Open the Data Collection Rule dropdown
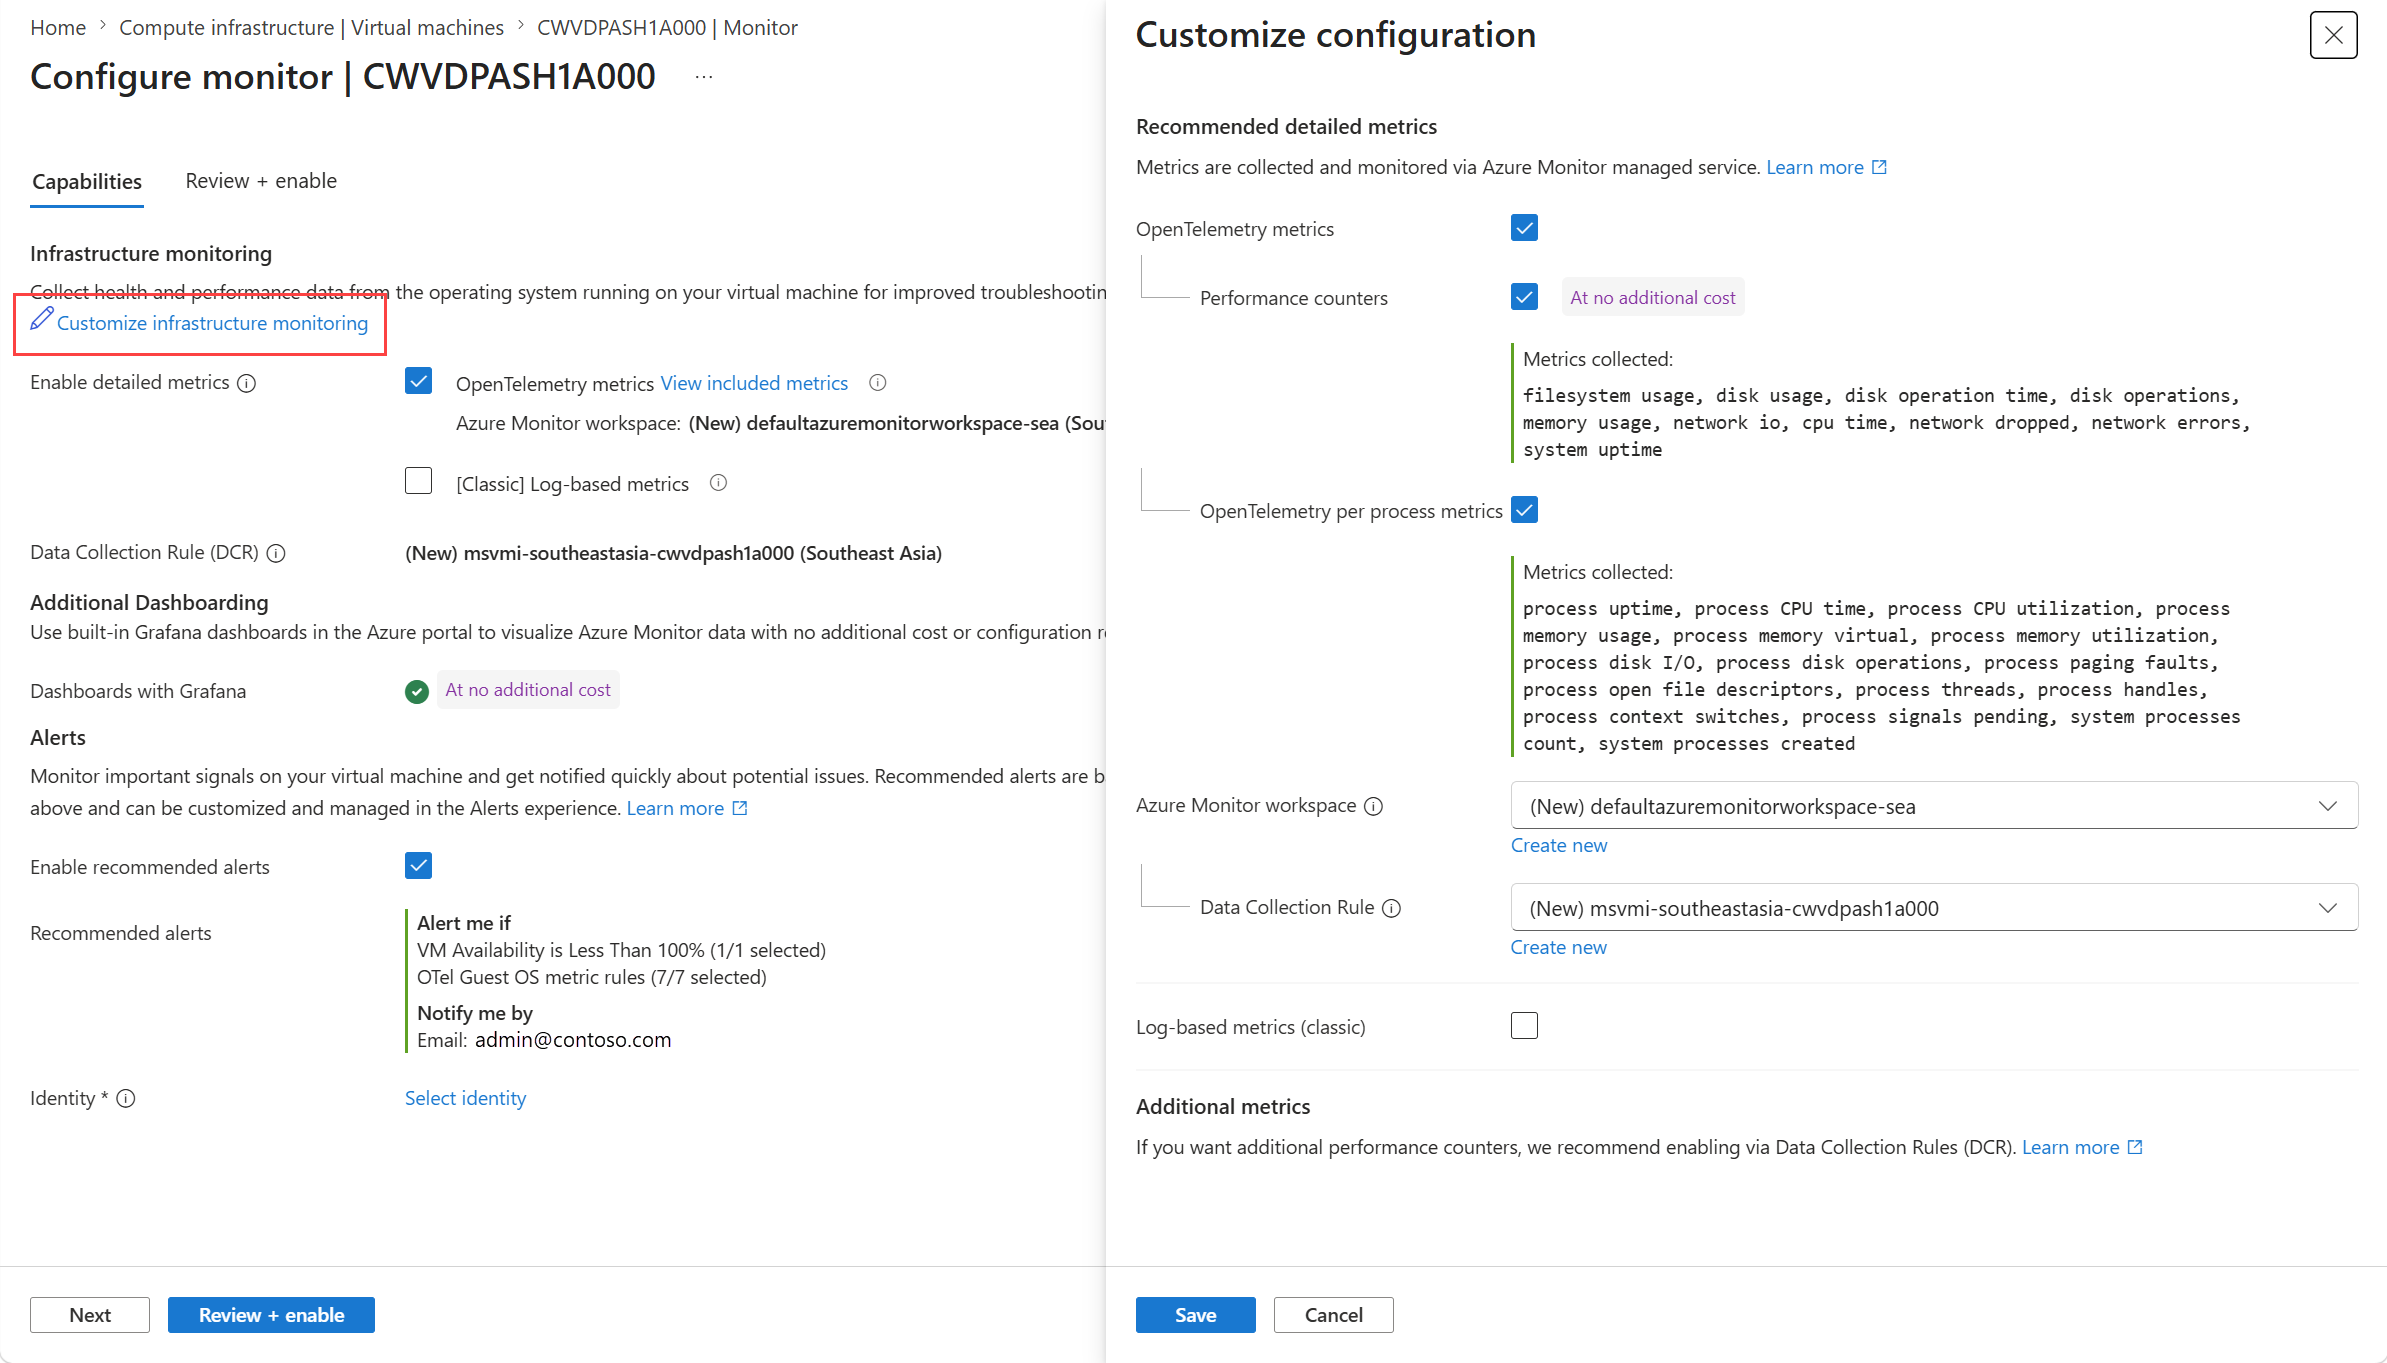The height and width of the screenshot is (1363, 2387). pos(1934,908)
